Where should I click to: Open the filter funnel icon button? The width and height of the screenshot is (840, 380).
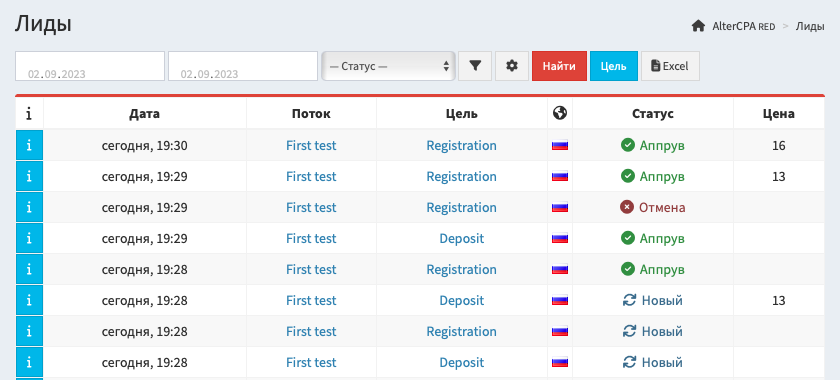[475, 66]
